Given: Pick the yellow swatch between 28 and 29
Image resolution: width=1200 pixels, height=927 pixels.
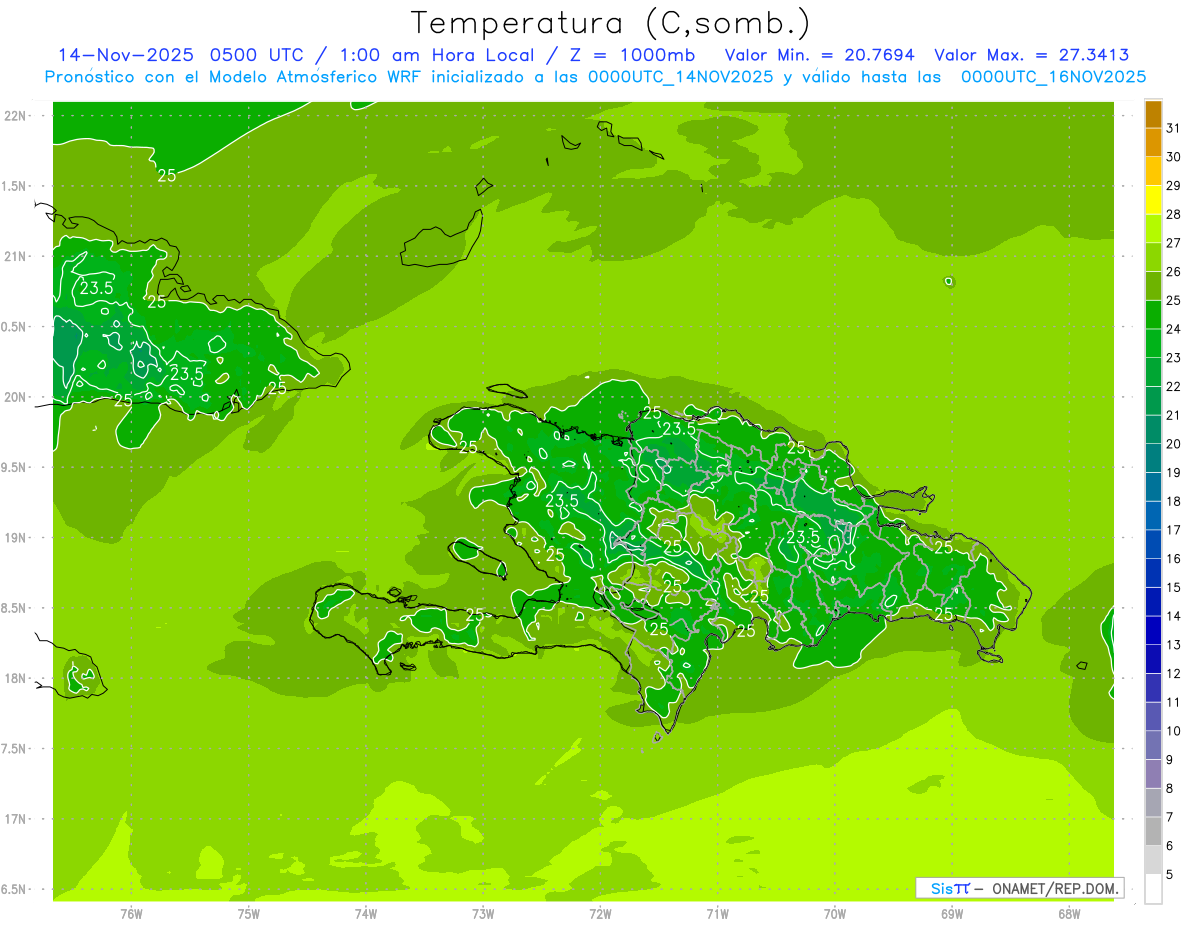Looking at the screenshot, I should pyautogui.click(x=1153, y=200).
